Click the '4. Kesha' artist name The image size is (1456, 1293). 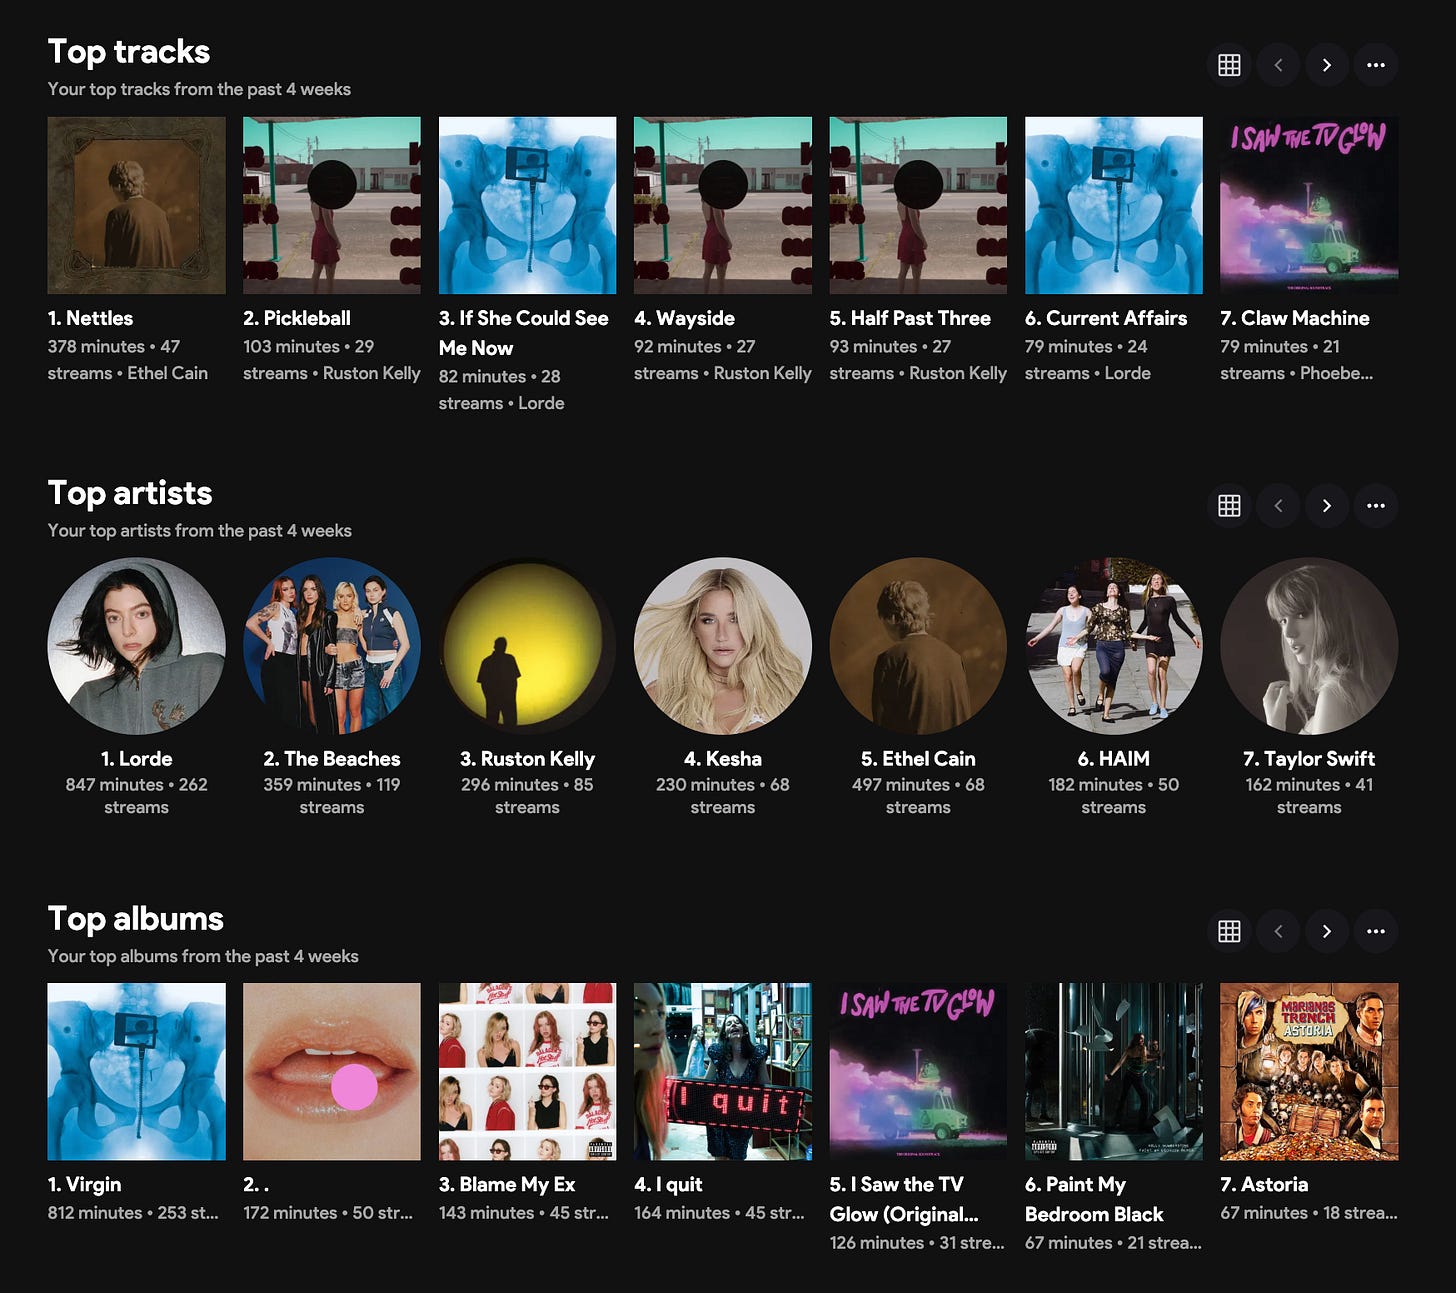[723, 759]
